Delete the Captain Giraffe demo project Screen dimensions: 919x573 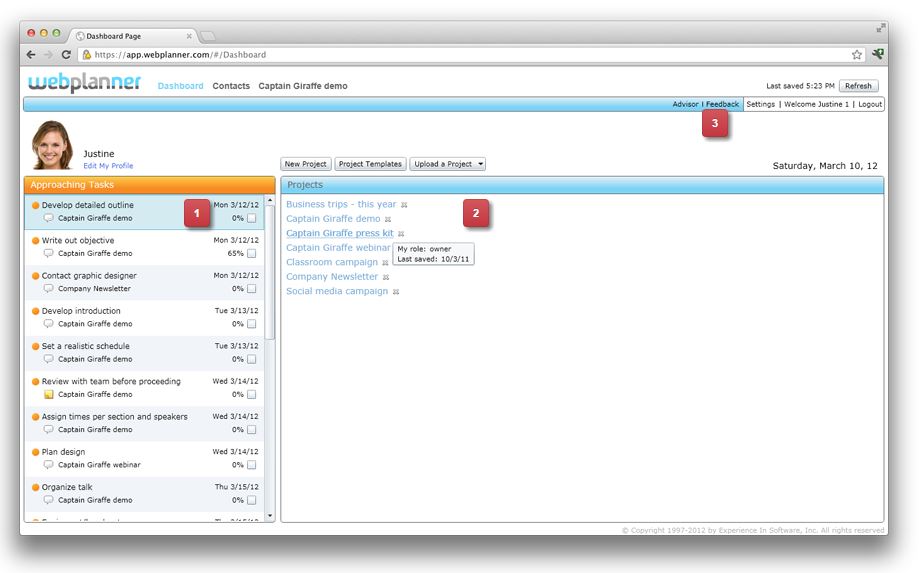tap(388, 220)
